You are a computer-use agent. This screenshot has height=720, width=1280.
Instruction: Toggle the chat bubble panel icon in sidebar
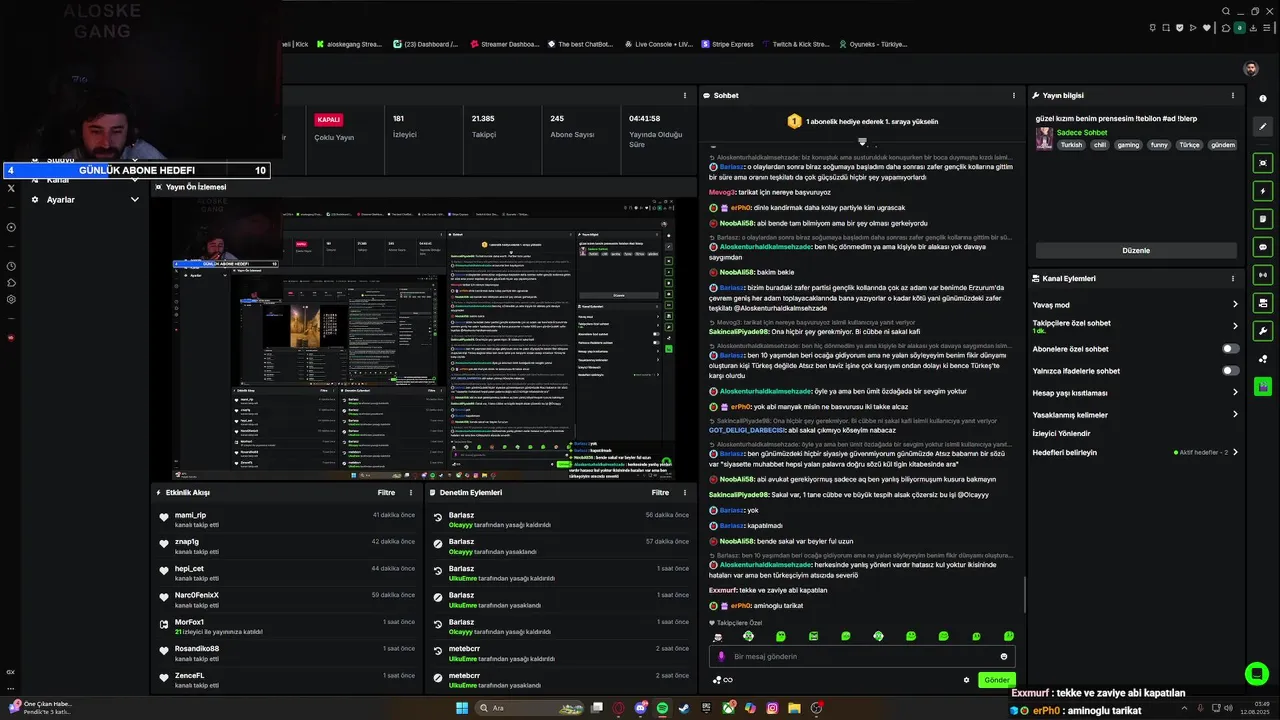(1263, 246)
